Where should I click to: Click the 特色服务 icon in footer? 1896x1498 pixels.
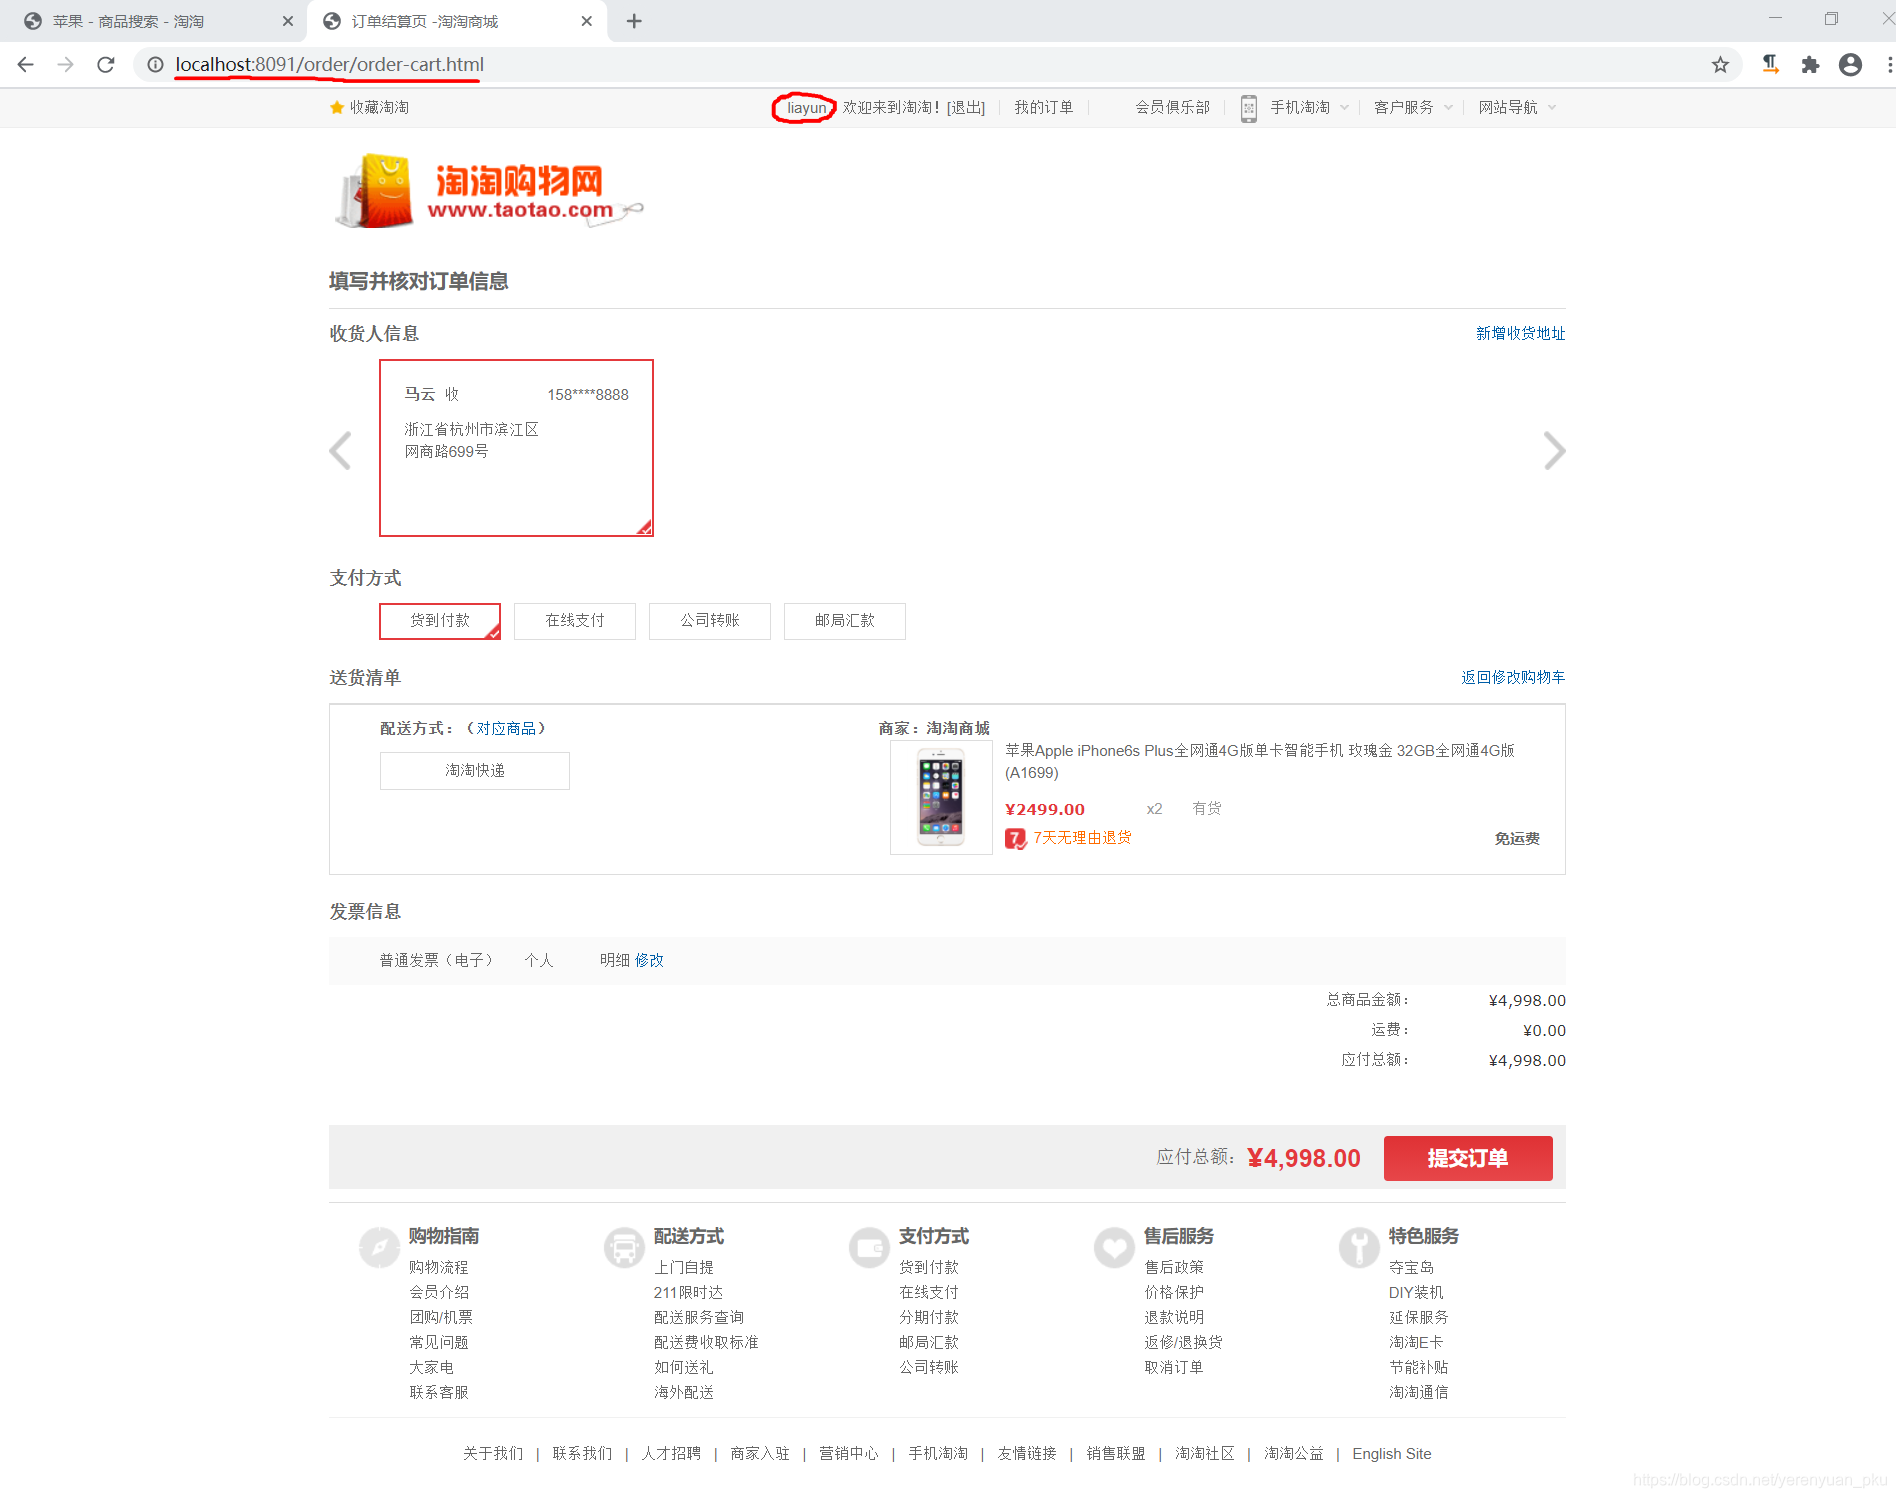point(1359,1247)
